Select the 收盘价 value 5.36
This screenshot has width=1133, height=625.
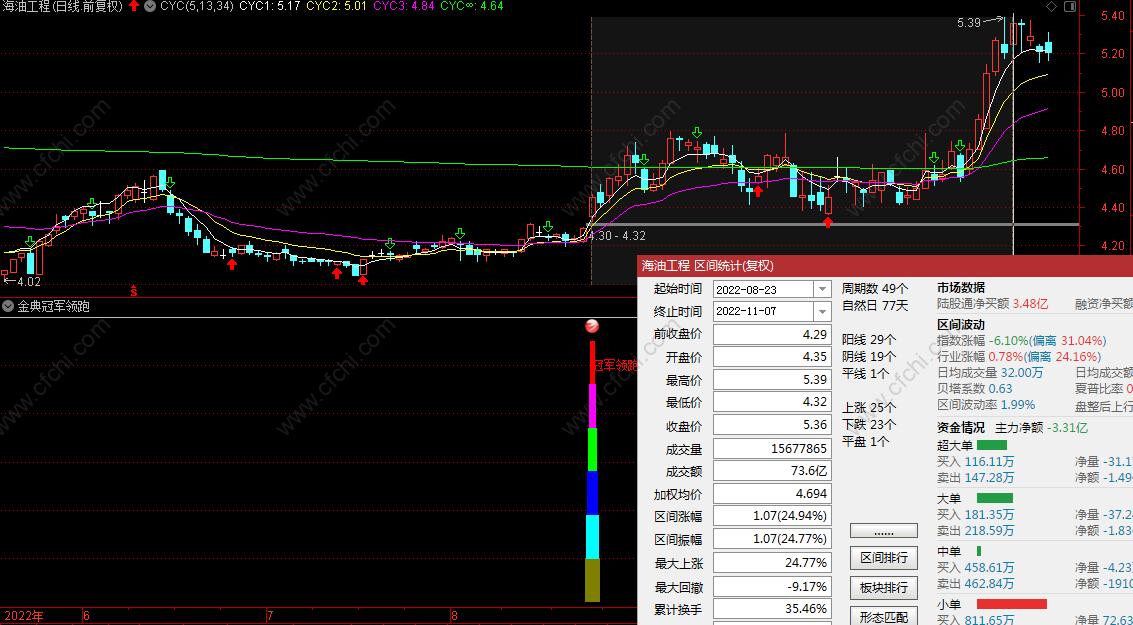(x=772, y=425)
